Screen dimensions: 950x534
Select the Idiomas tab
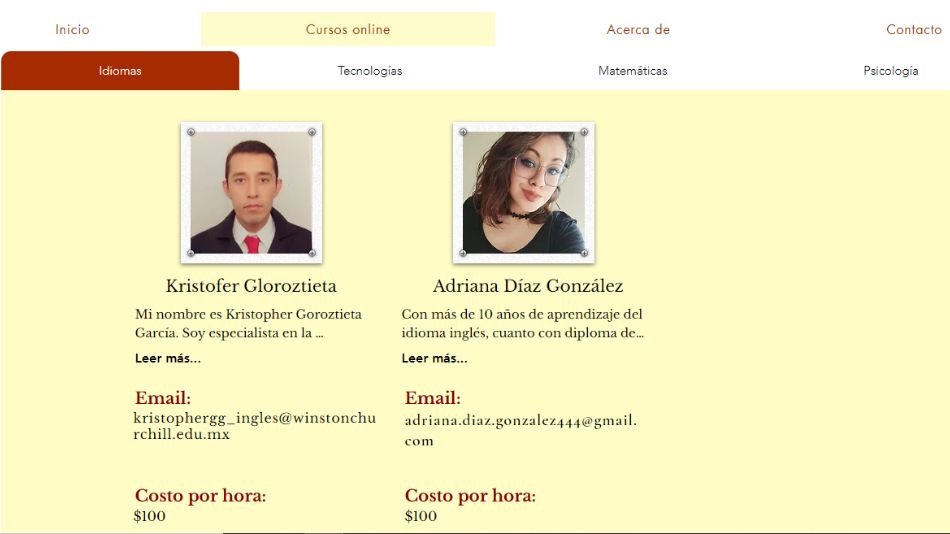point(120,70)
